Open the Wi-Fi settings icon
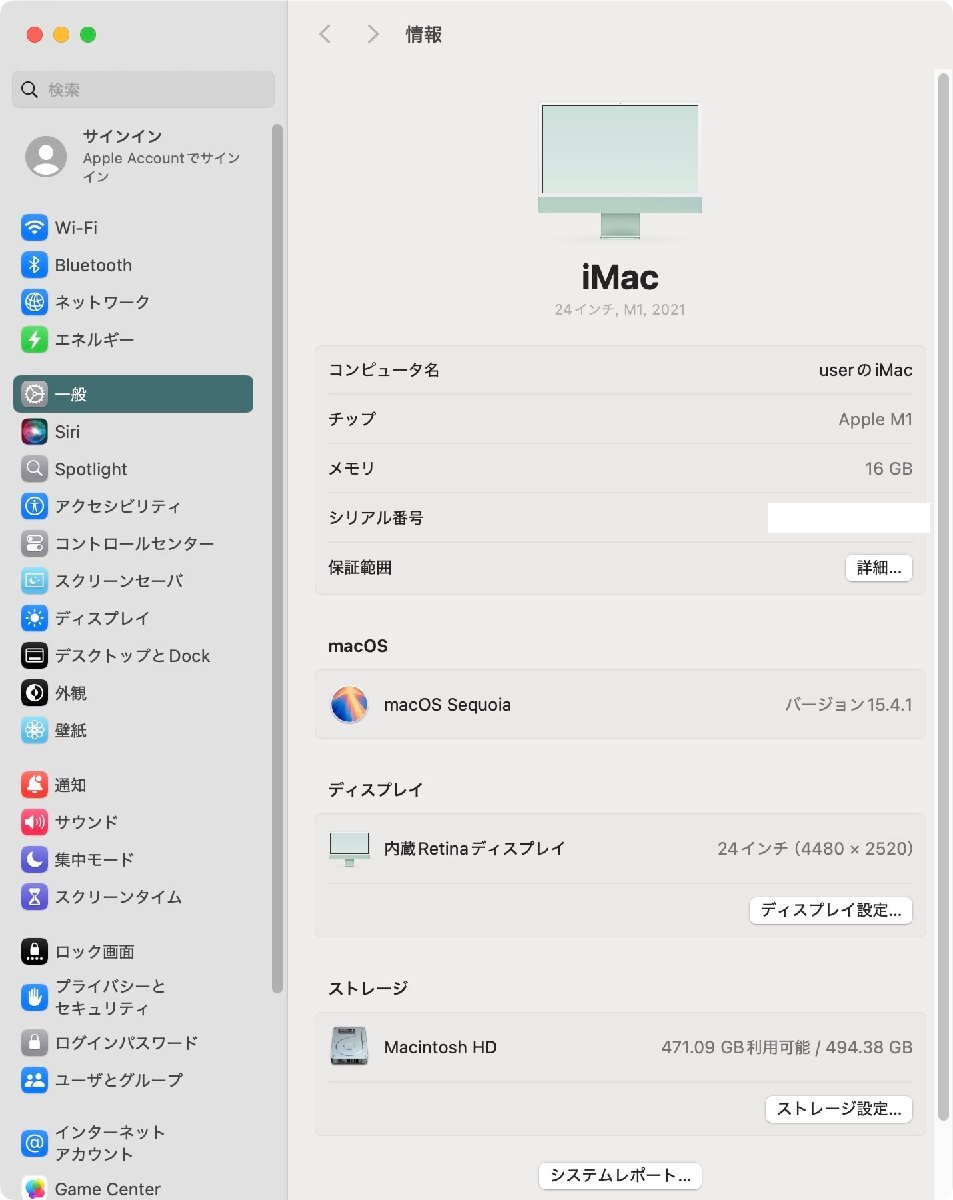This screenshot has width=953, height=1200. point(34,227)
